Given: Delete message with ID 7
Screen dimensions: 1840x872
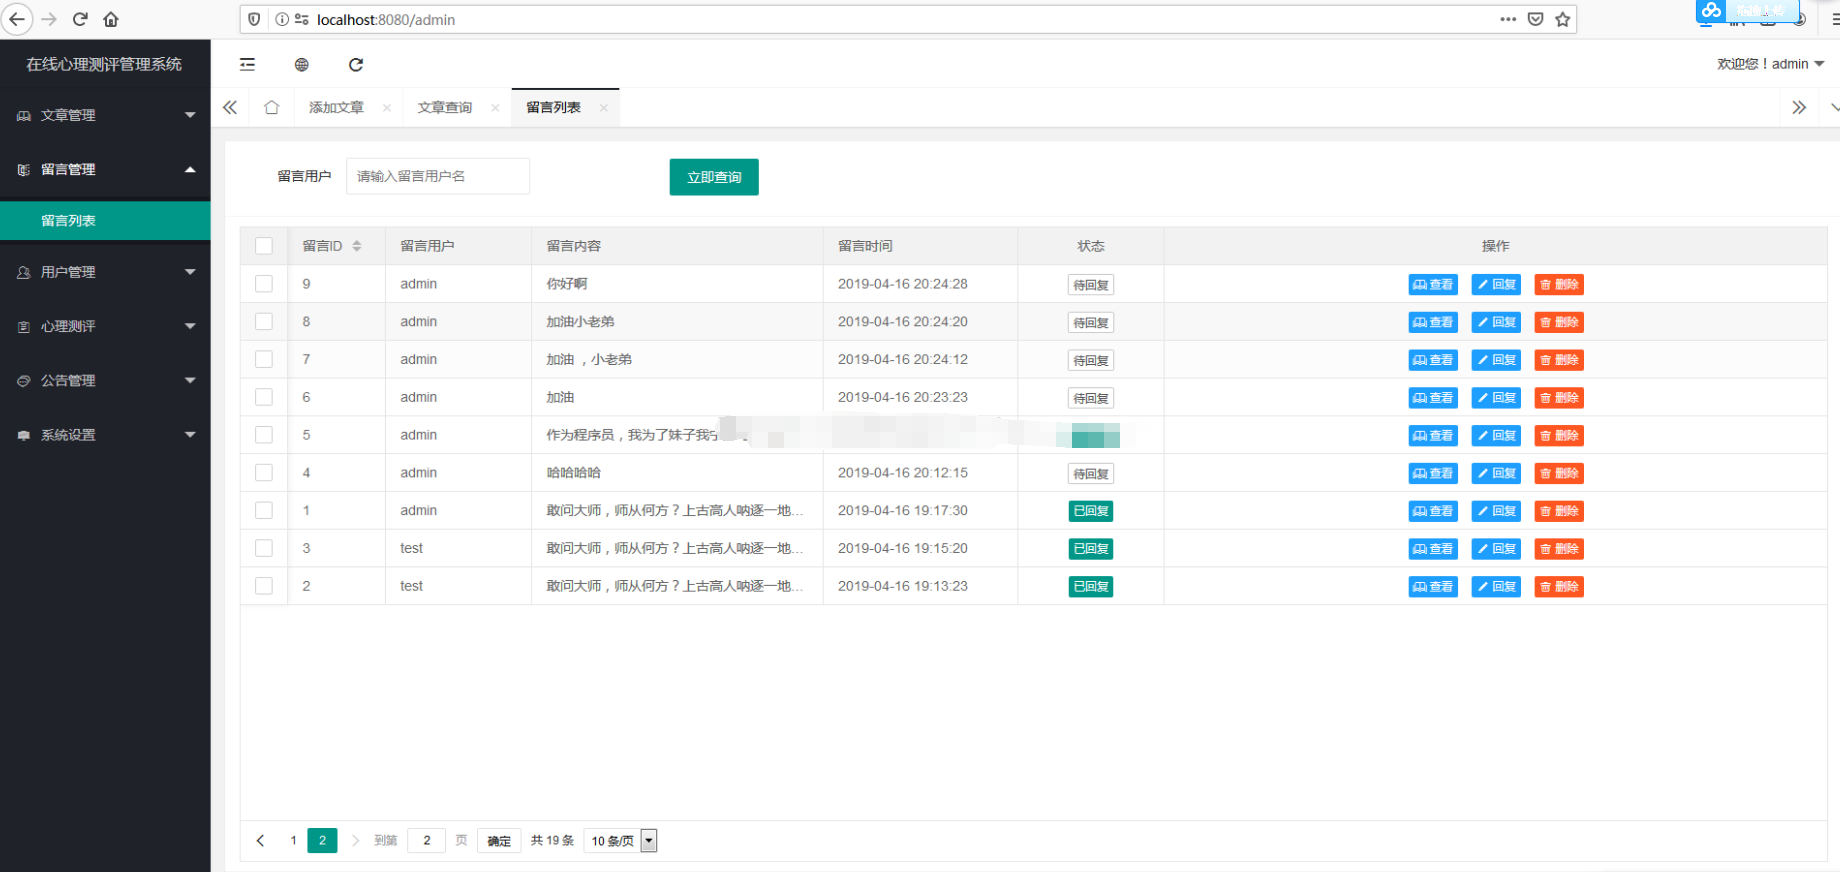Looking at the screenshot, I should pyautogui.click(x=1559, y=360).
